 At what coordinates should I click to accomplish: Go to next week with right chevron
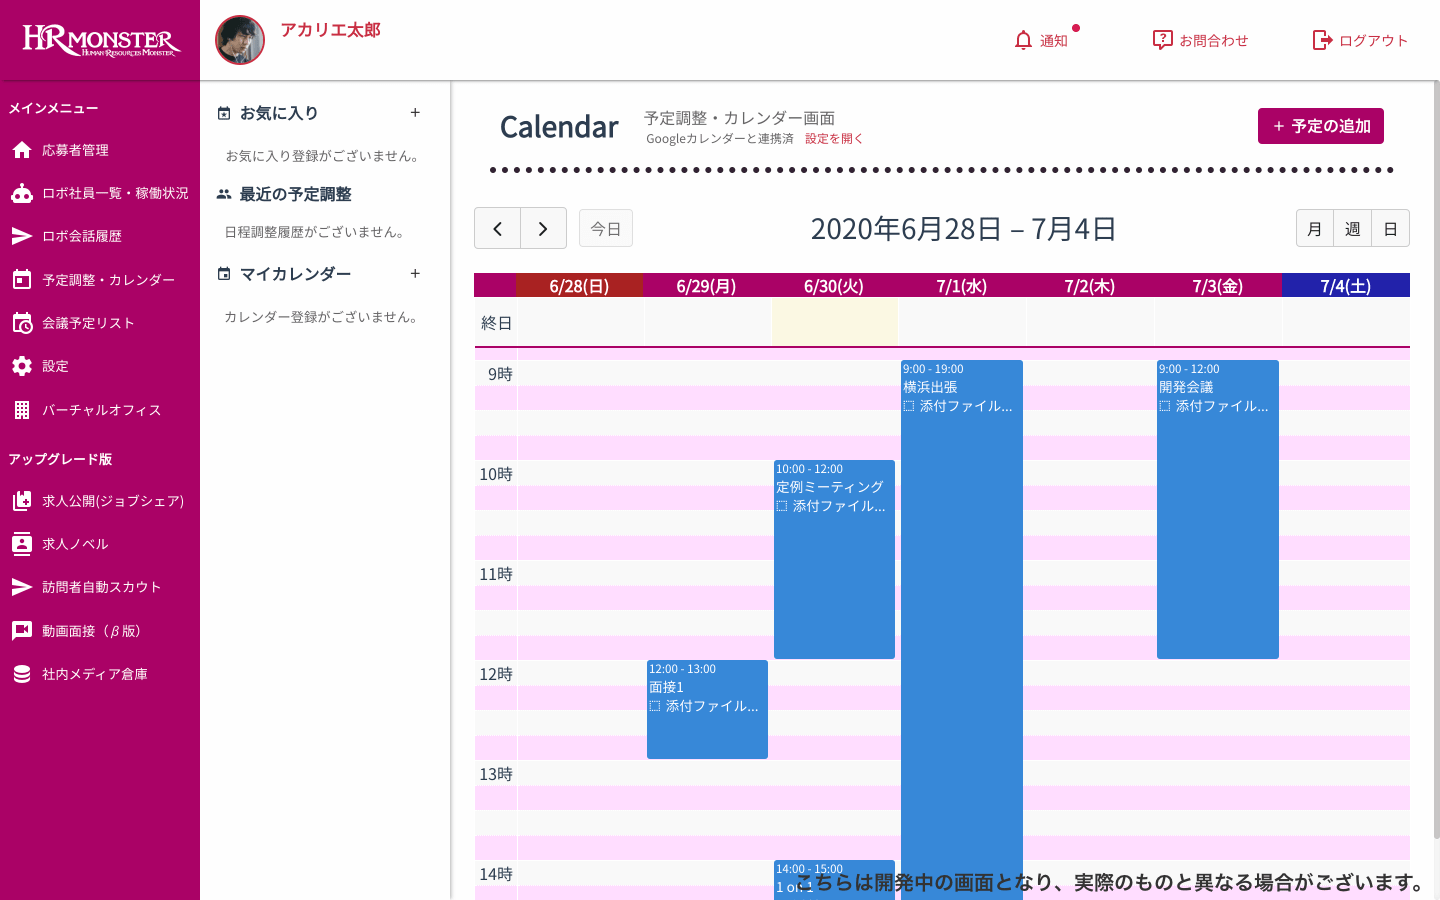543,228
